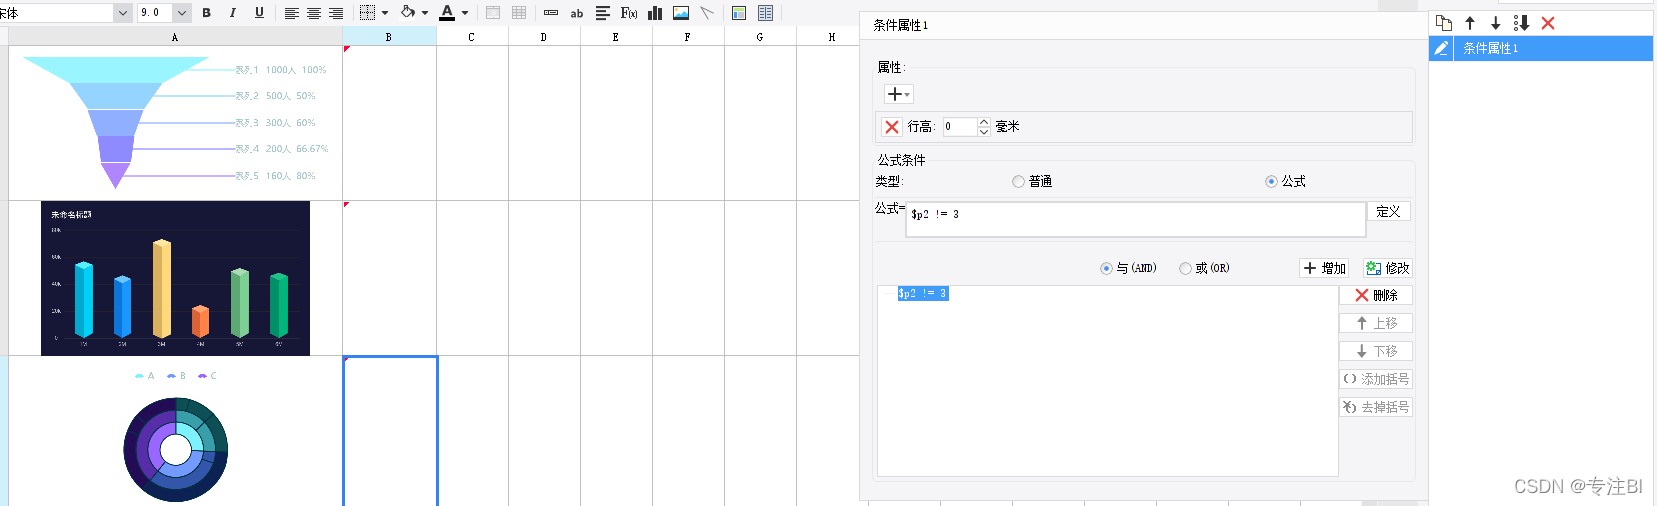
Task: Select the 与(AND) radio button
Action: tap(1106, 268)
